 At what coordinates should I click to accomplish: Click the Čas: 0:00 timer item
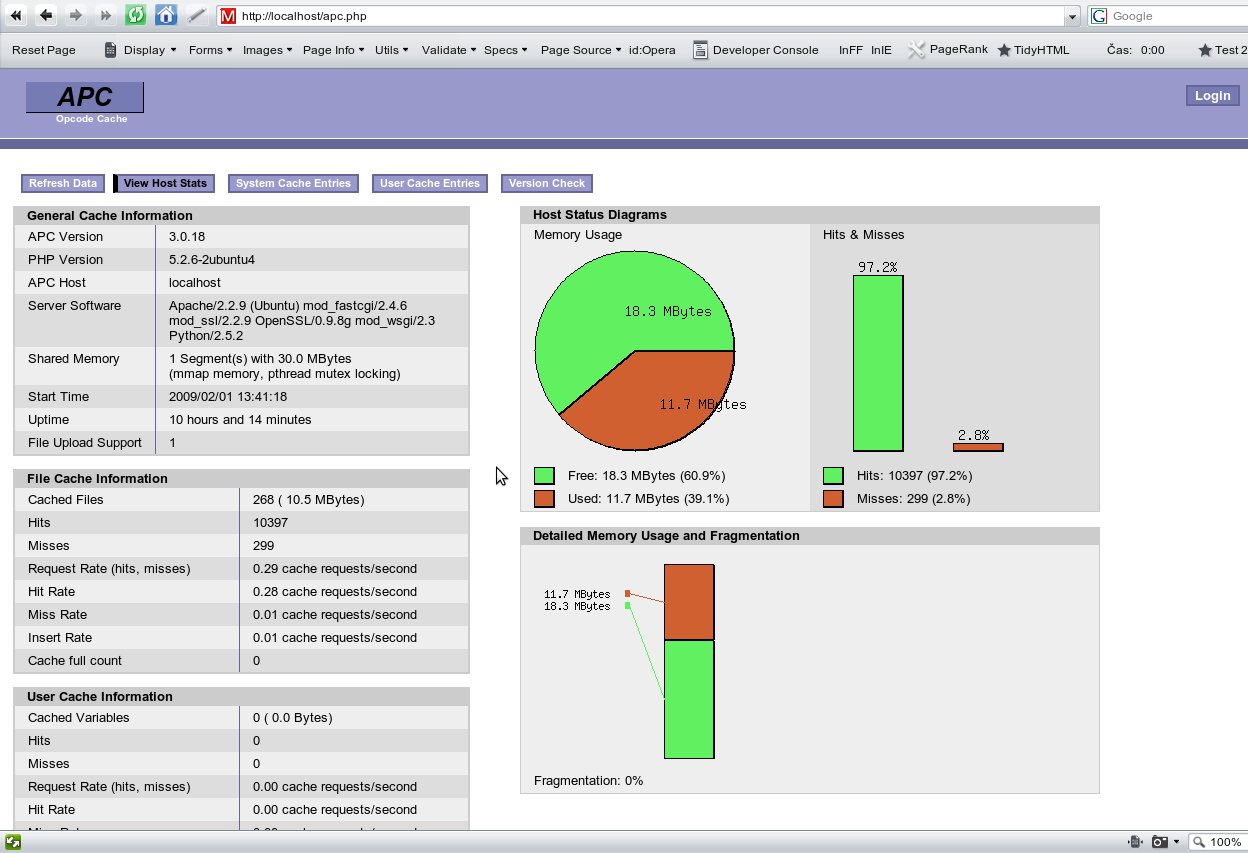tap(1135, 50)
